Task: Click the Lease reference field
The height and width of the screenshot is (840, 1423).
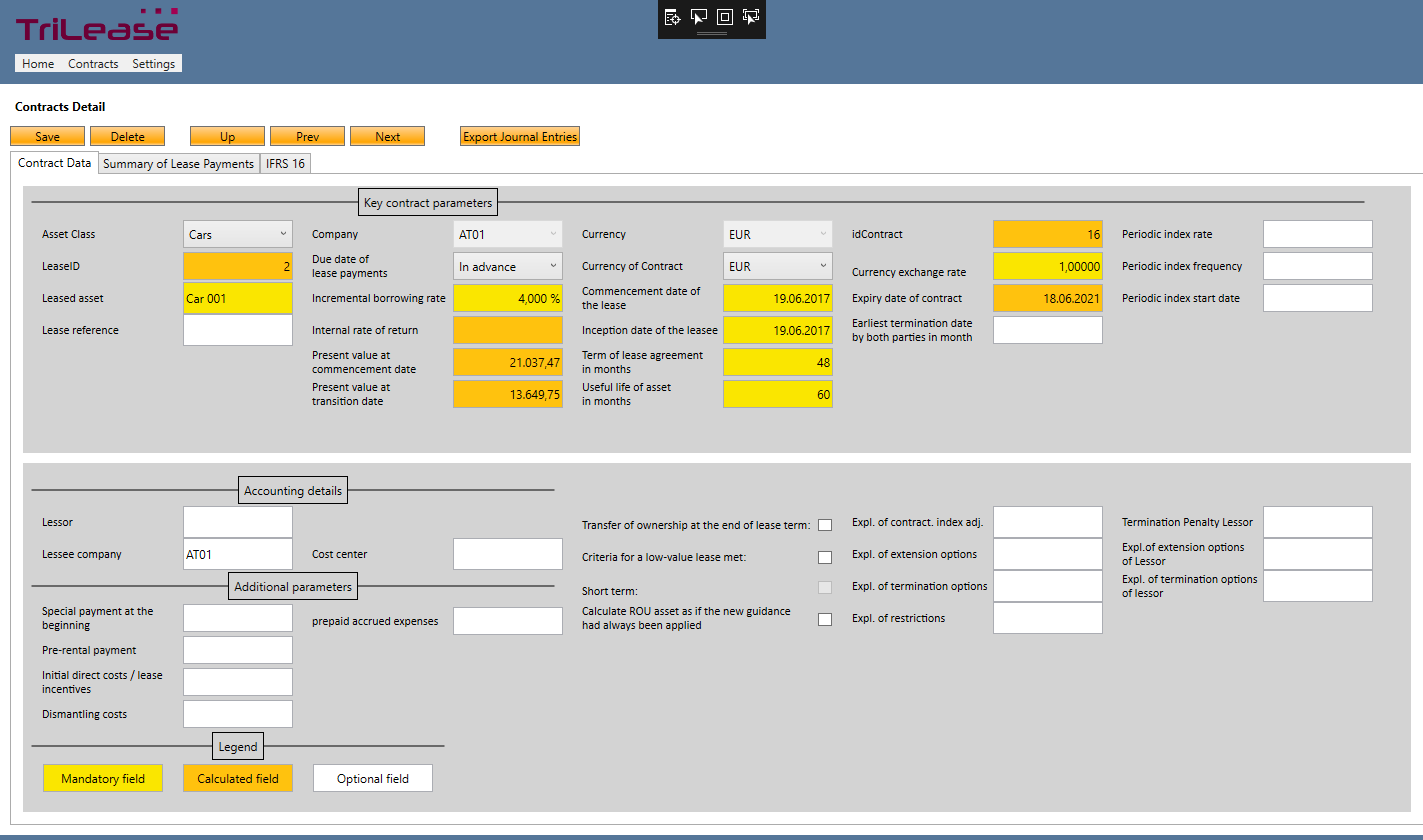Action: [238, 330]
